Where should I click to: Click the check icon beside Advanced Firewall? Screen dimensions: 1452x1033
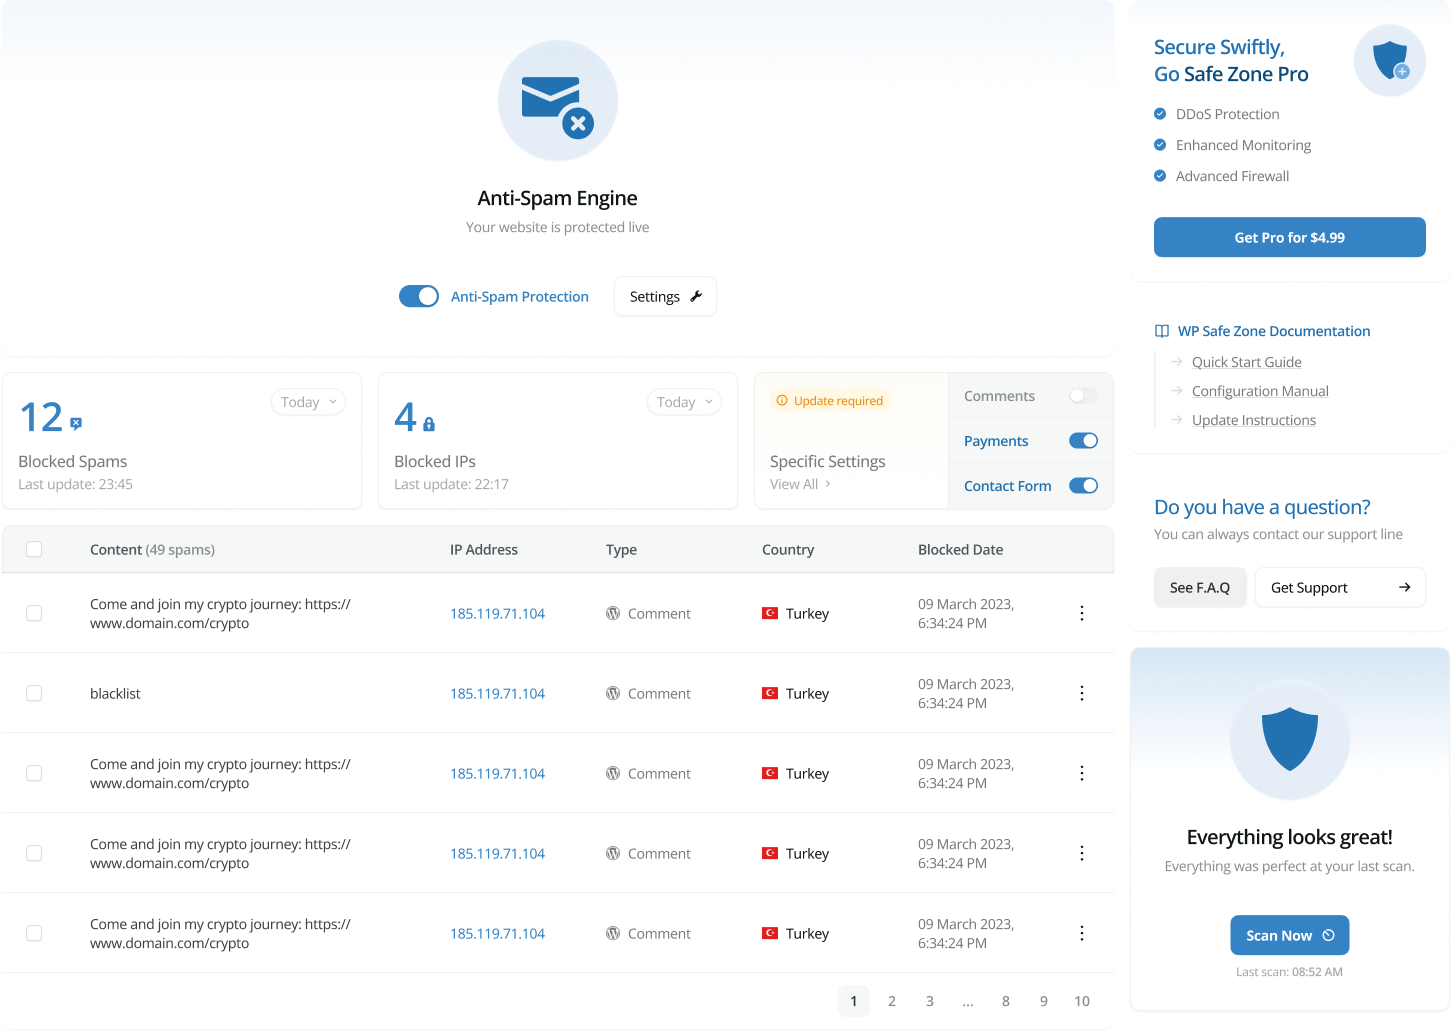(1160, 176)
